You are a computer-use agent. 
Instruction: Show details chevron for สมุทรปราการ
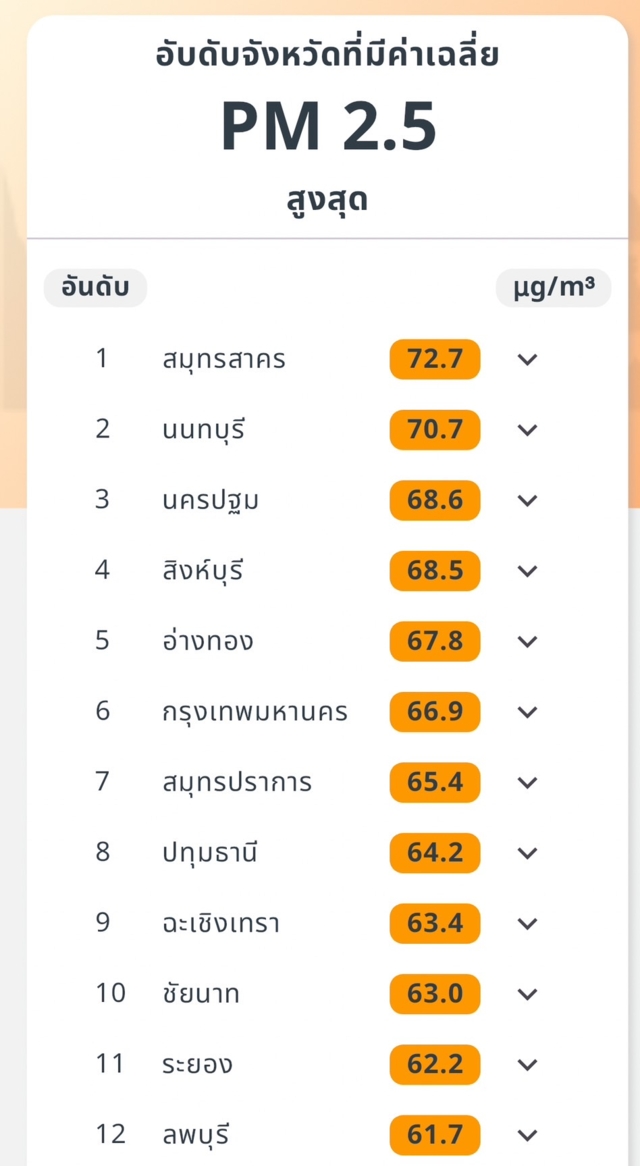[x=528, y=783]
